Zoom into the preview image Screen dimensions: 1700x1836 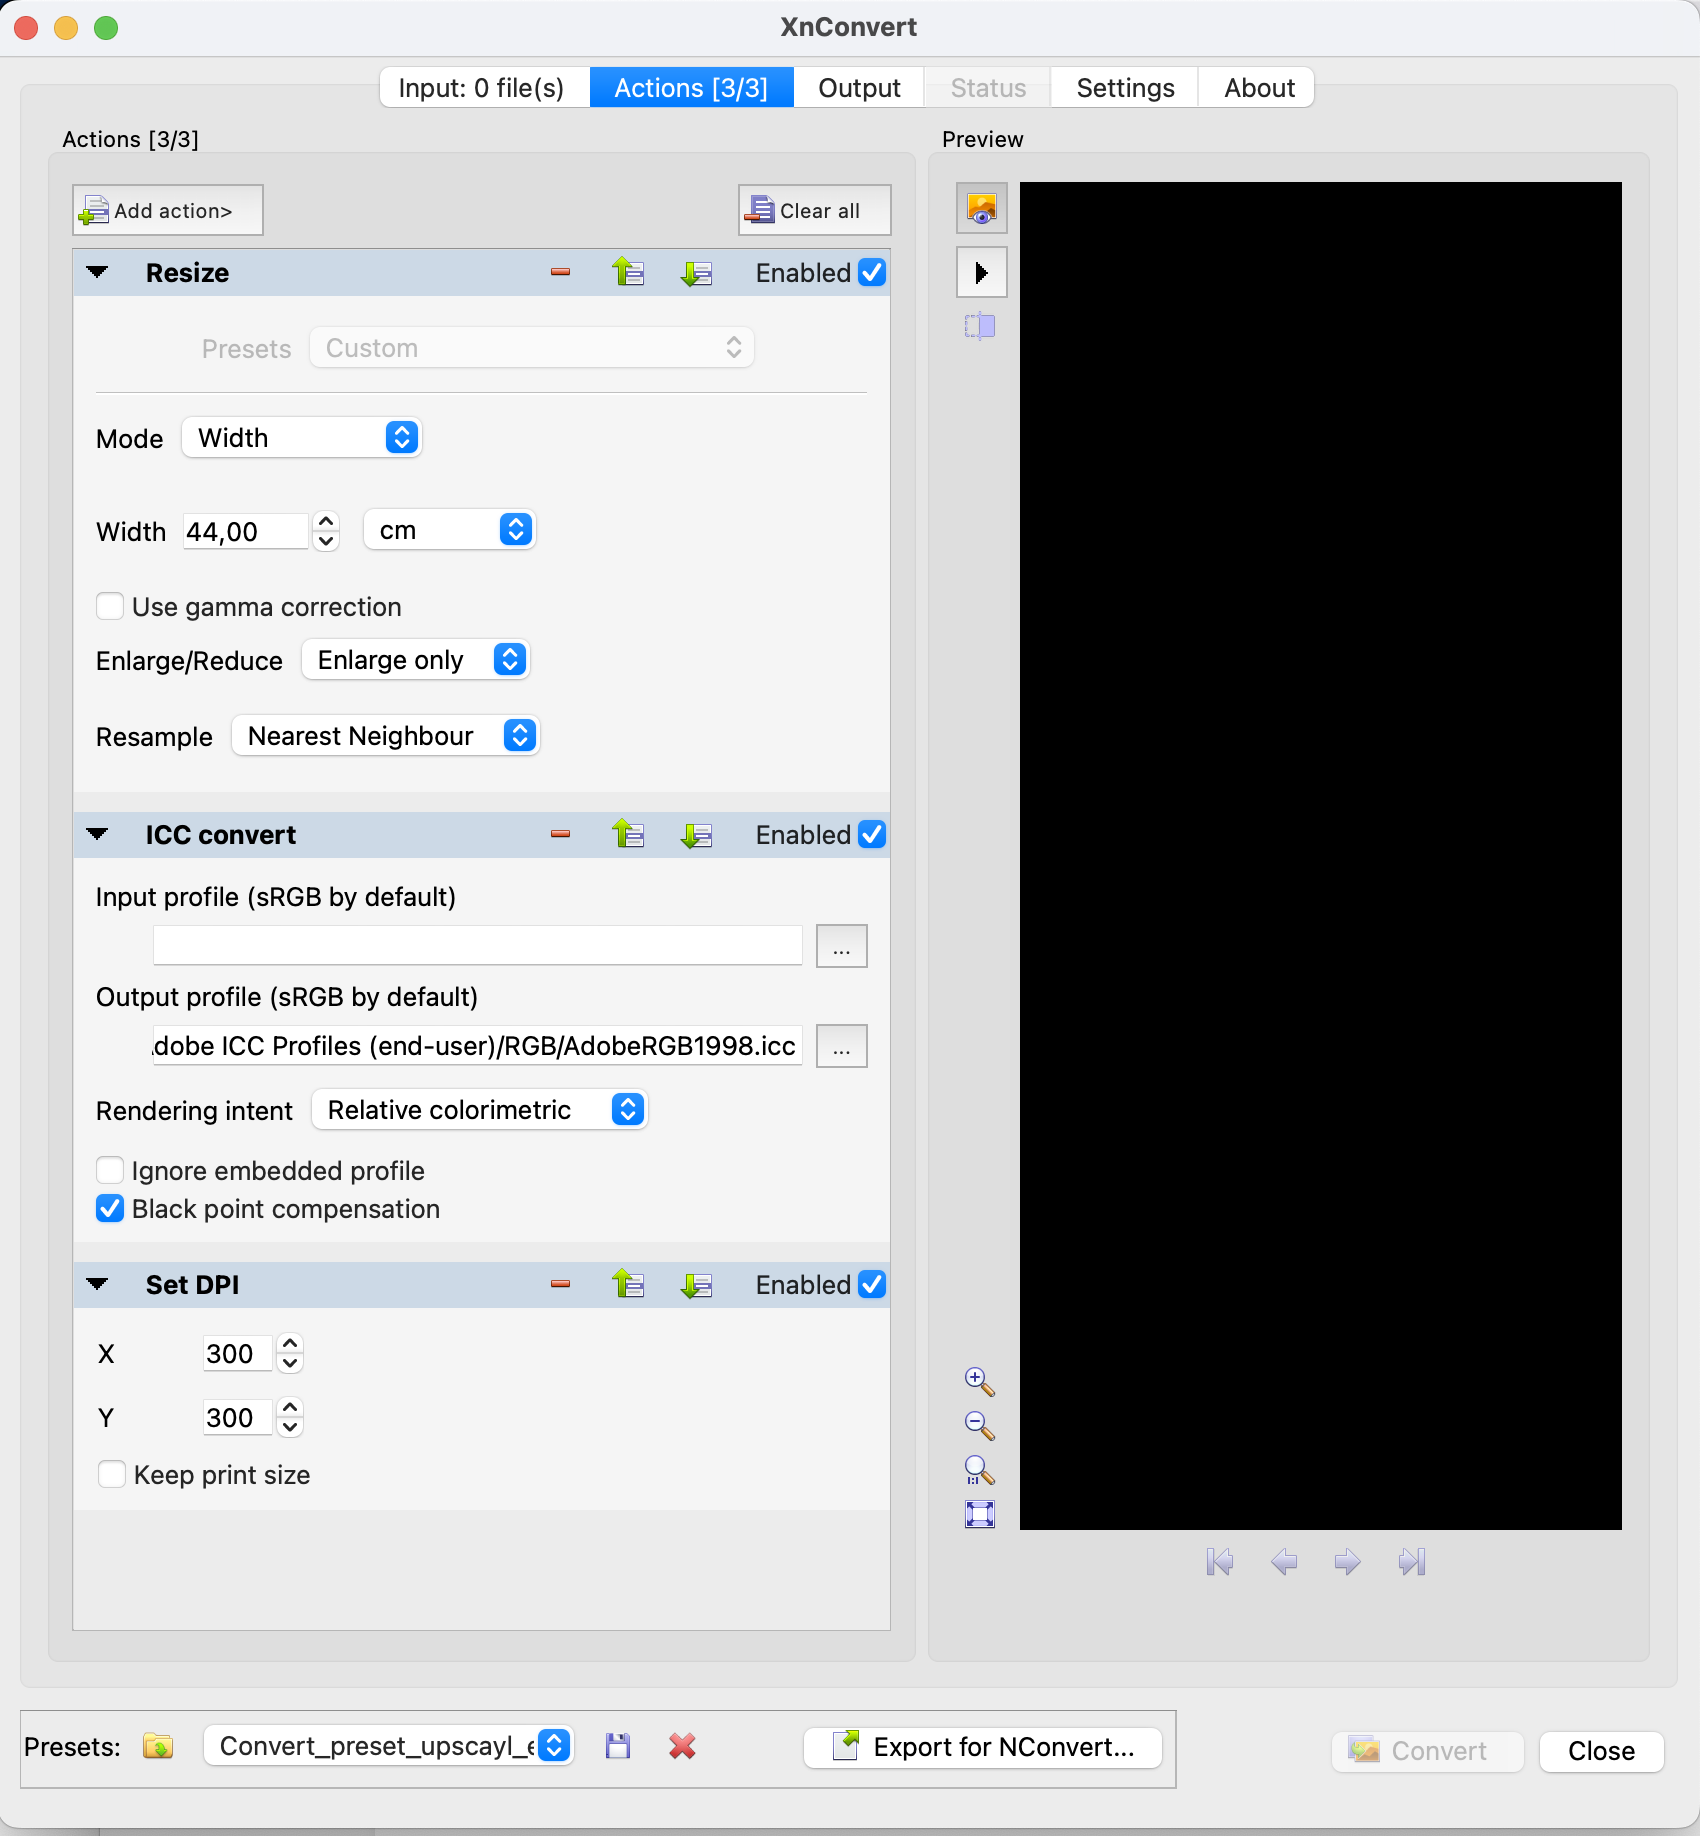[979, 1382]
